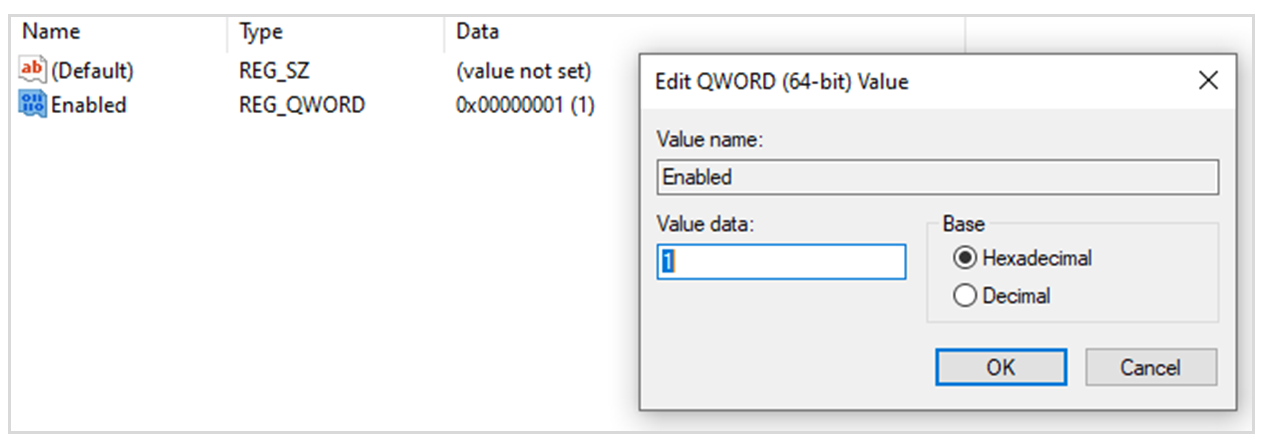
Task: Switch base to Decimal
Action: pos(965,296)
